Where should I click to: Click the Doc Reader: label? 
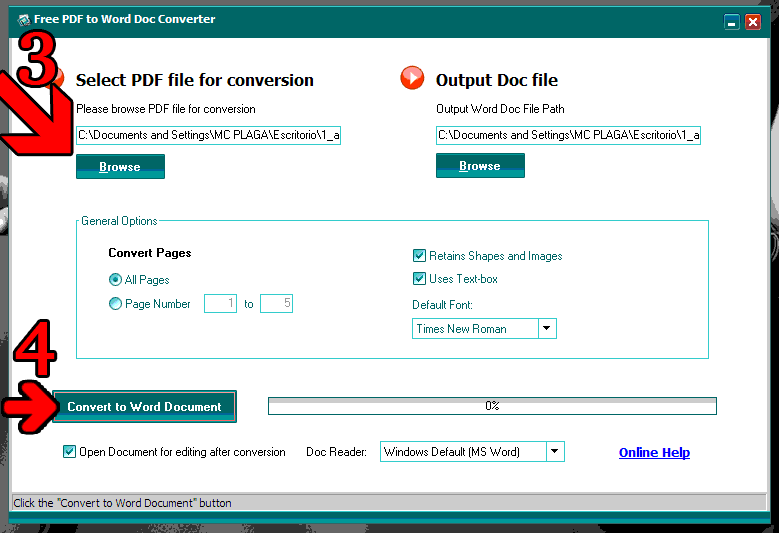pyautogui.click(x=336, y=452)
